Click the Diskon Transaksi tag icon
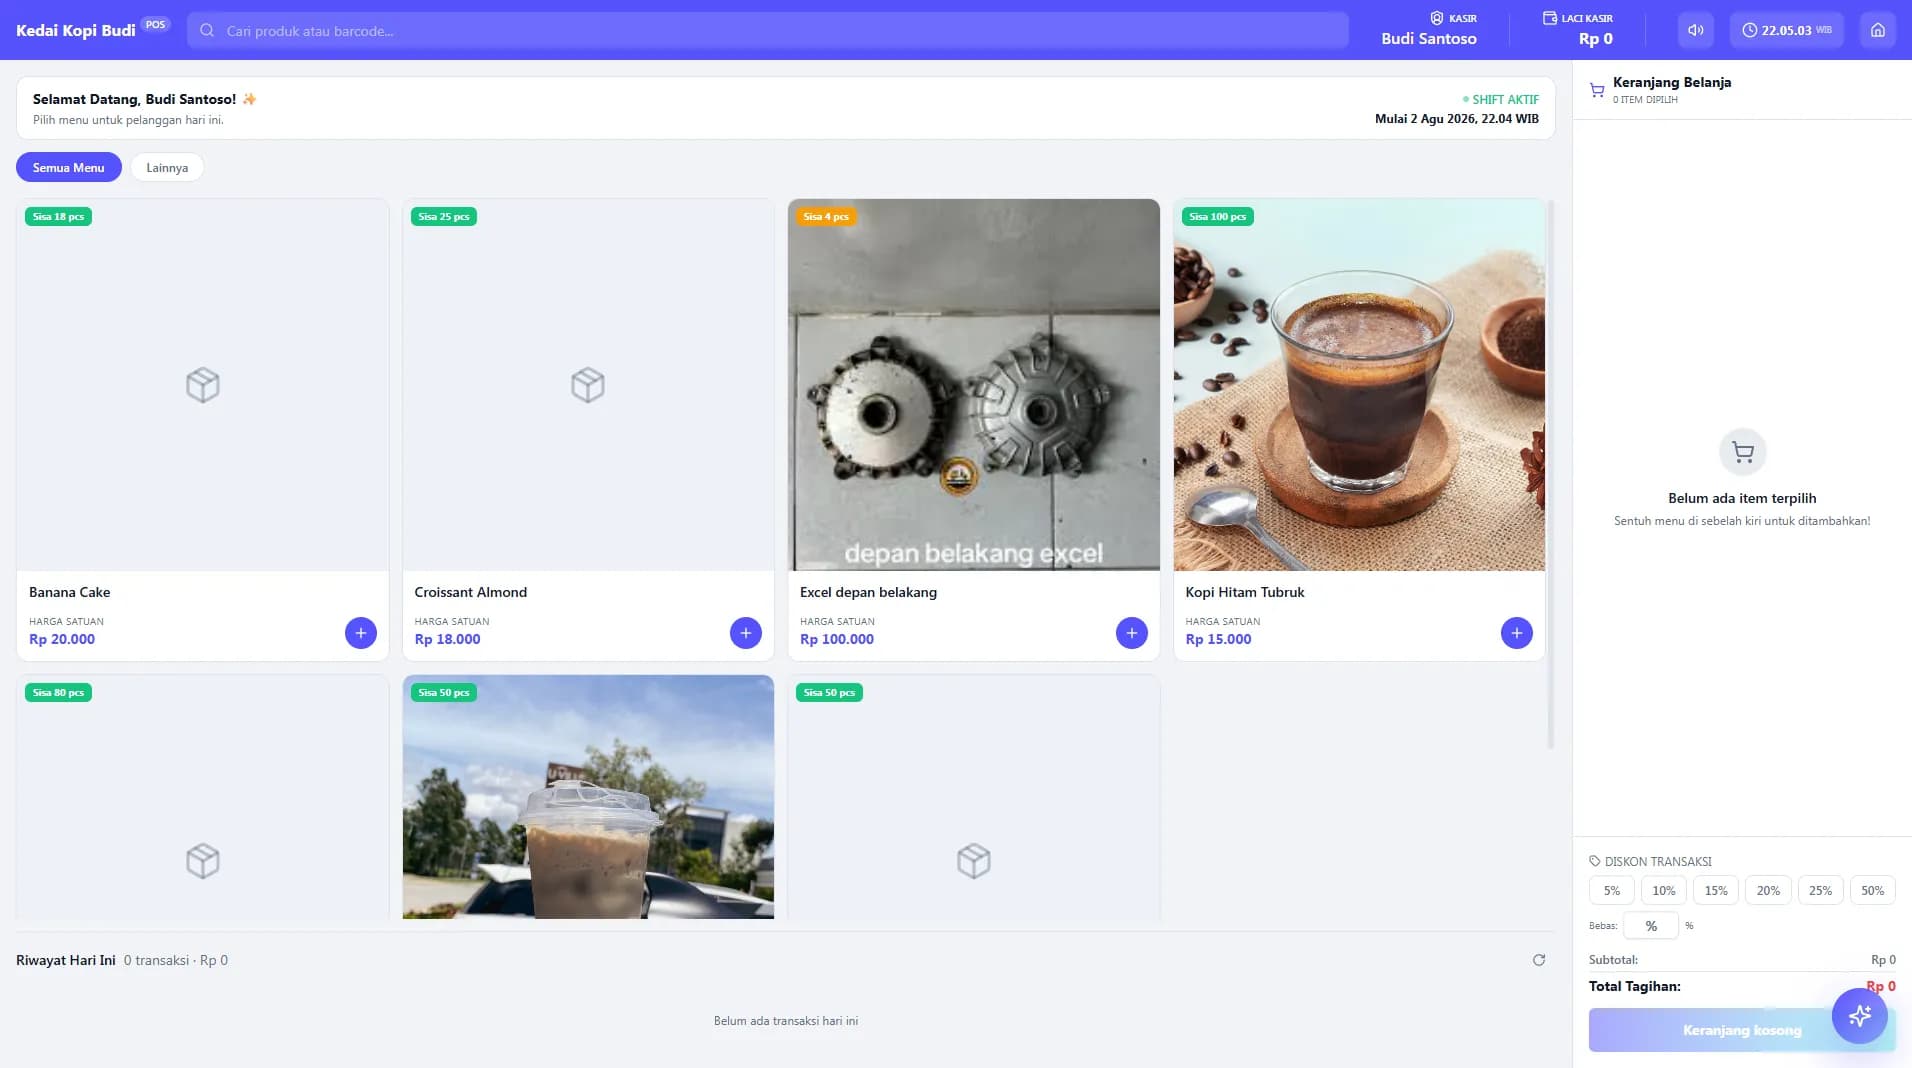 pos(1595,861)
